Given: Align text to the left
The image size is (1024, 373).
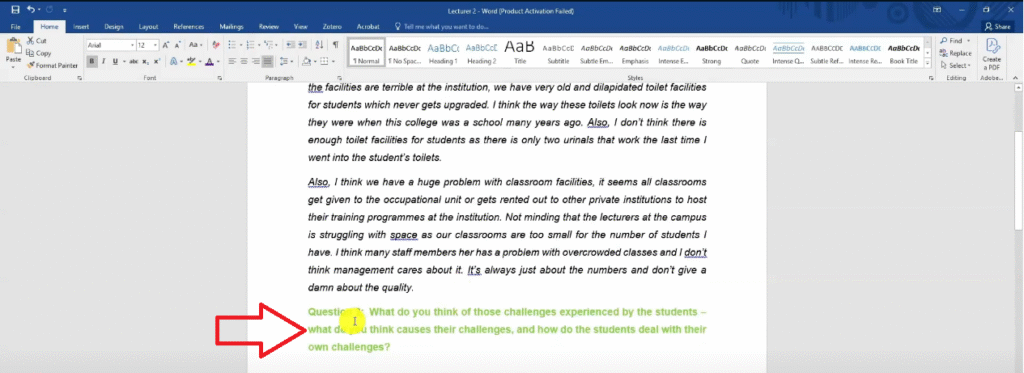Looking at the screenshot, I should 232,61.
